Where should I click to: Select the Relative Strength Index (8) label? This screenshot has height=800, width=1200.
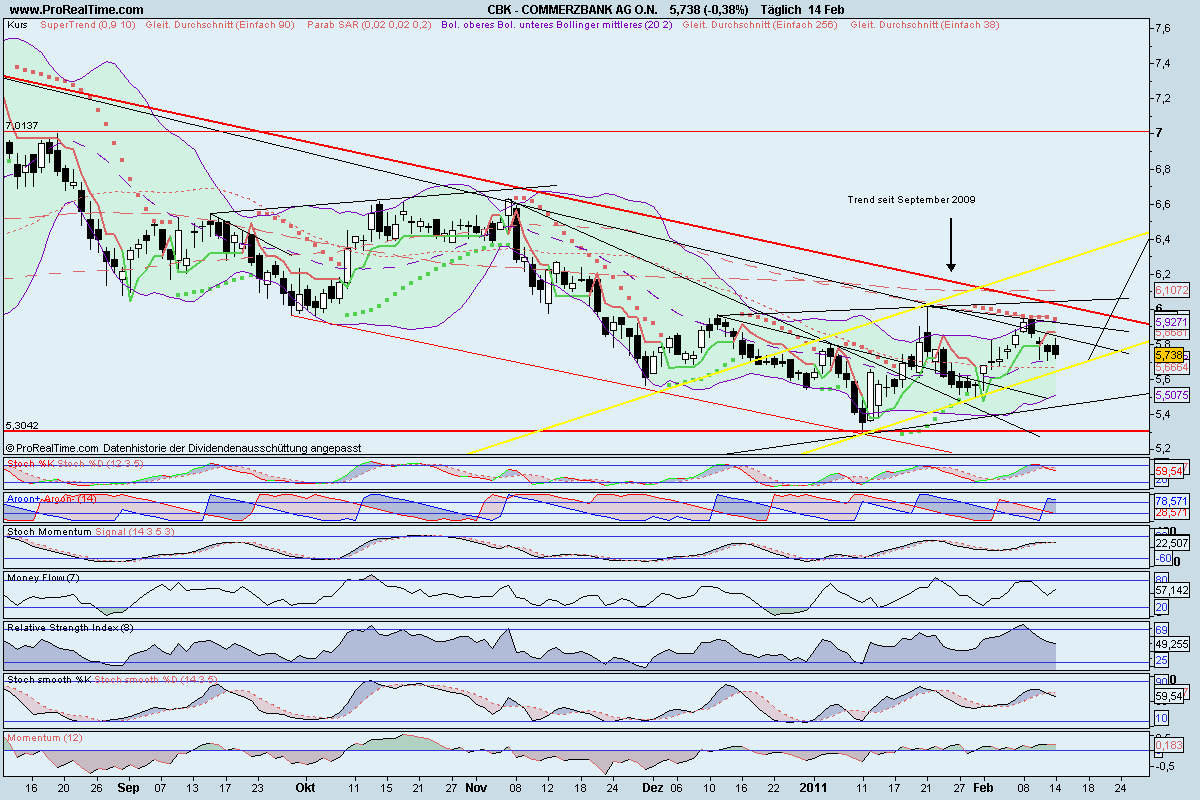tap(69, 628)
